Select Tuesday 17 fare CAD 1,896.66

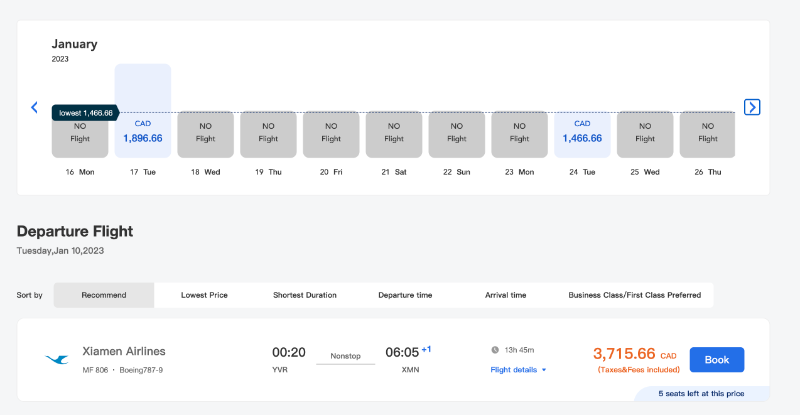point(143,131)
